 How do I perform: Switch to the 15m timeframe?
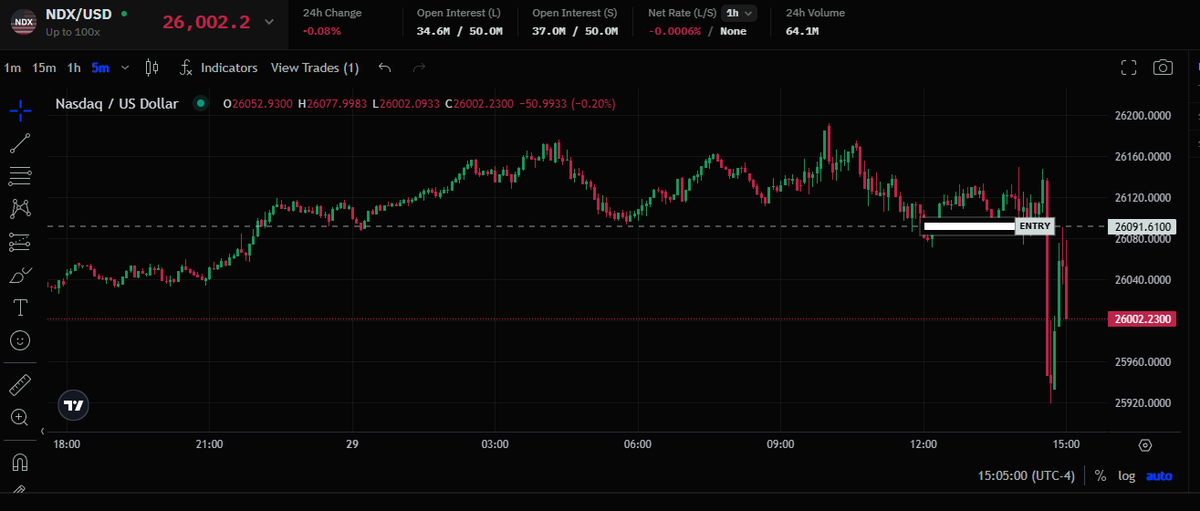(44, 68)
